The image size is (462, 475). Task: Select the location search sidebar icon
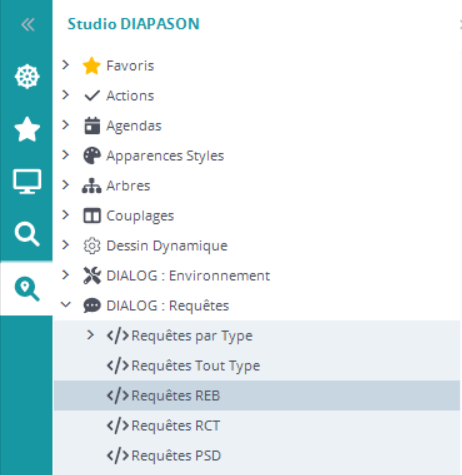27,289
